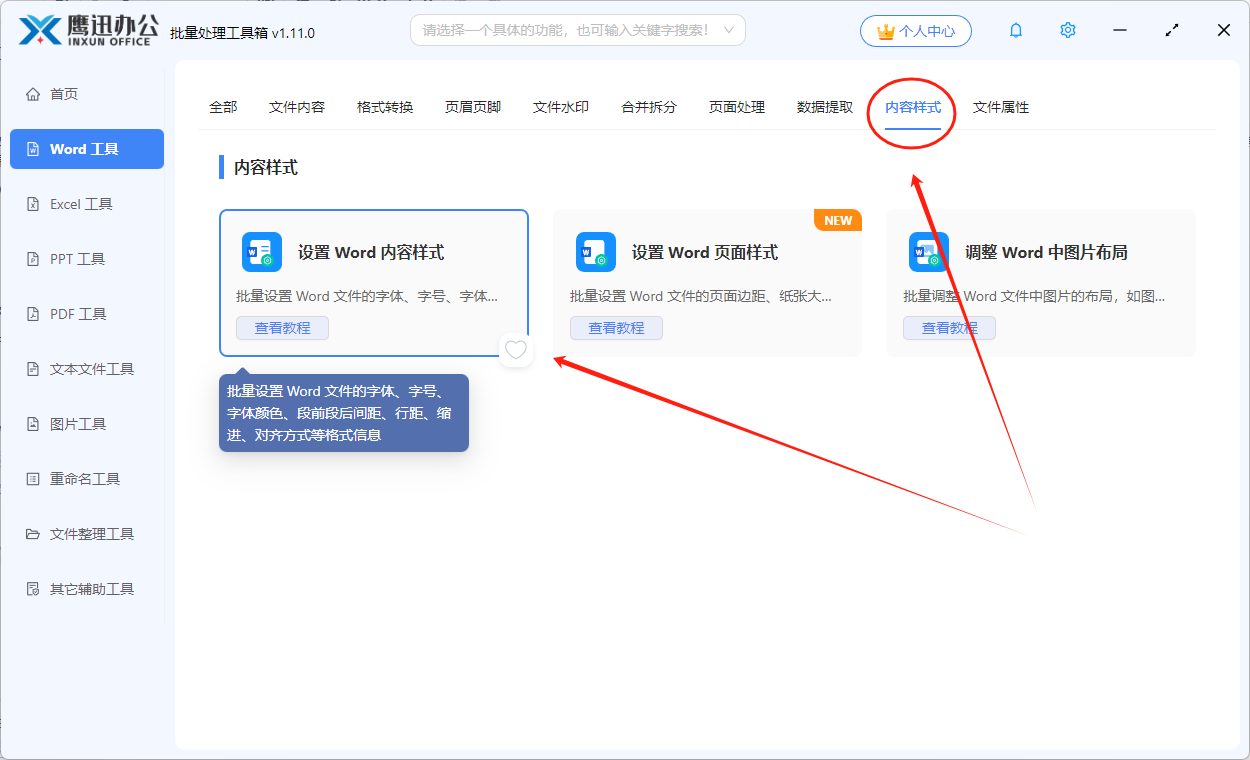This screenshot has height=760, width=1250.
Task: Click 查看教程 under 设置 Word 内容样式
Action: (283, 328)
